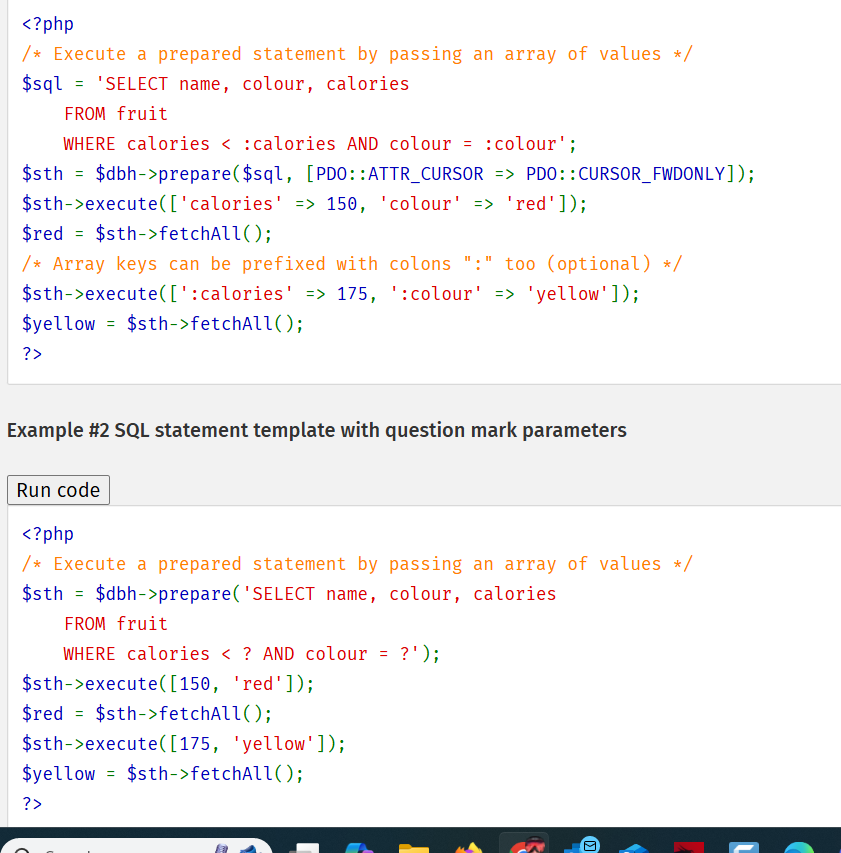The height and width of the screenshot is (853, 841).
Task: Click the highlighted dark app icon on taskbar
Action: [x=524, y=845]
